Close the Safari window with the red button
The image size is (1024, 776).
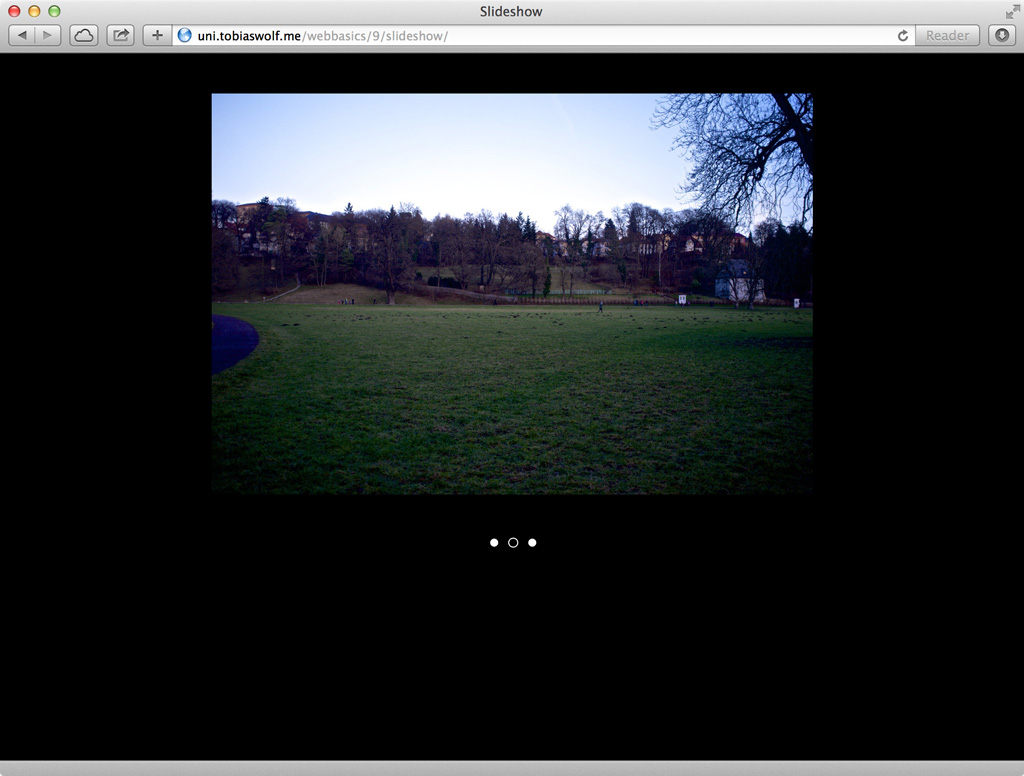pos(14,11)
